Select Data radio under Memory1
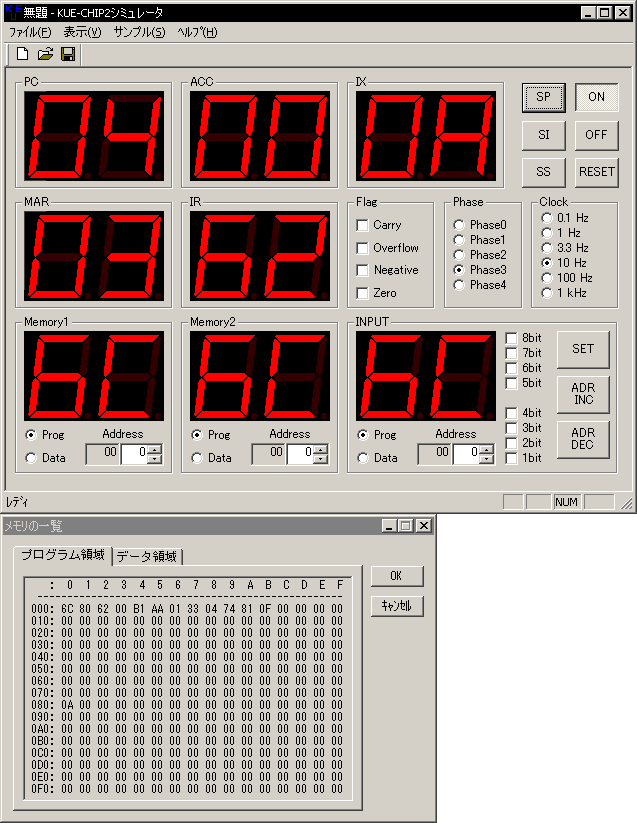This screenshot has height=823, width=637. (31, 458)
